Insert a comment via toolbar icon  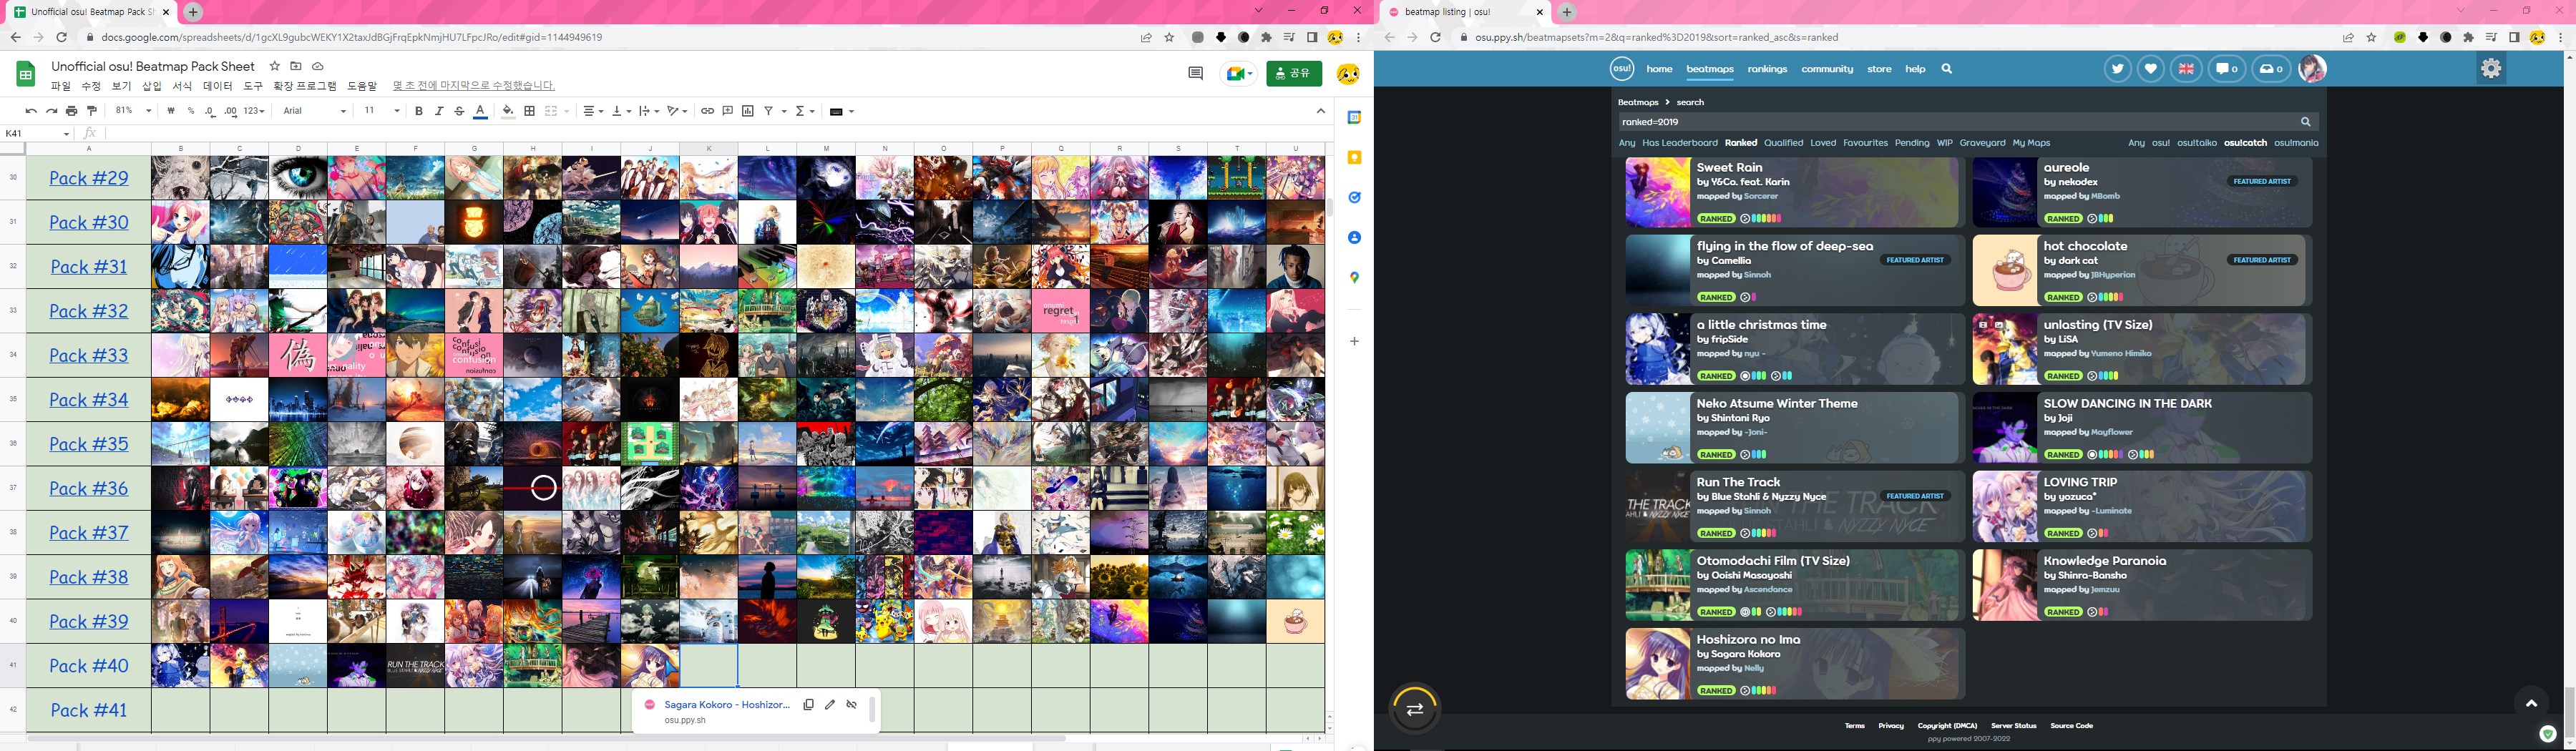[727, 111]
